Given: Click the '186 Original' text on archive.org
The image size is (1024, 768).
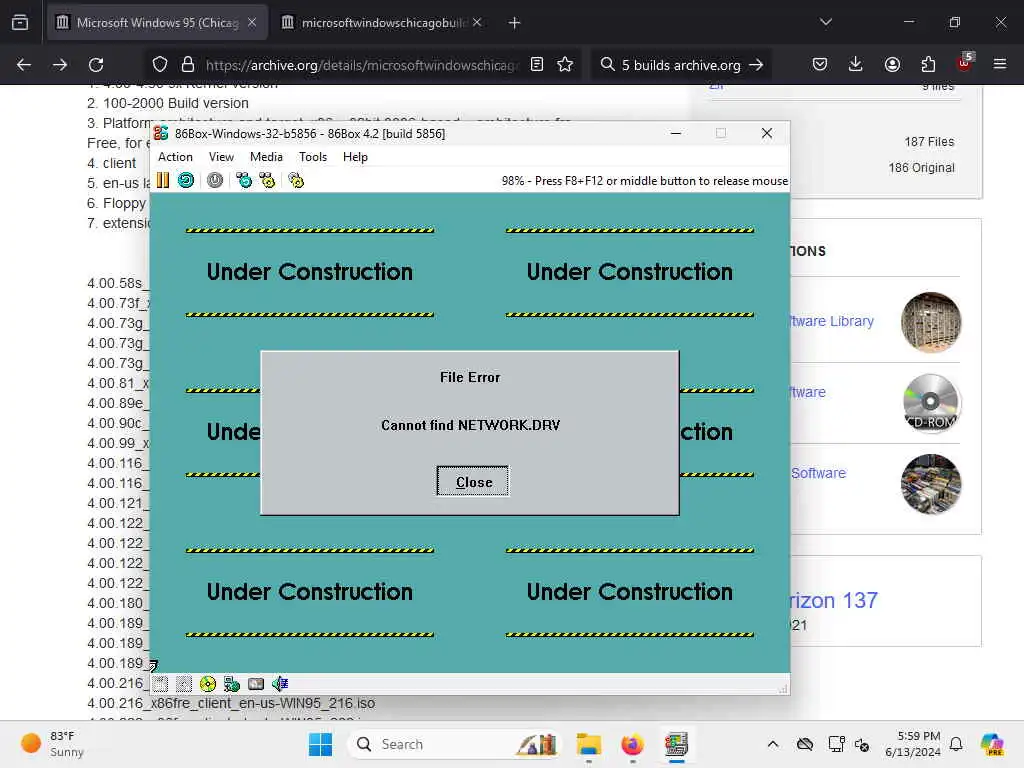Looking at the screenshot, I should (921, 168).
